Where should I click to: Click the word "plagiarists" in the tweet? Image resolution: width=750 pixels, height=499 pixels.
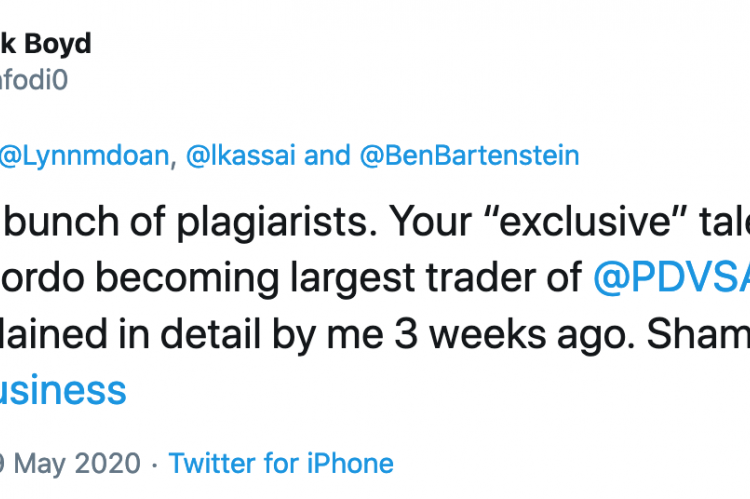coord(277,222)
